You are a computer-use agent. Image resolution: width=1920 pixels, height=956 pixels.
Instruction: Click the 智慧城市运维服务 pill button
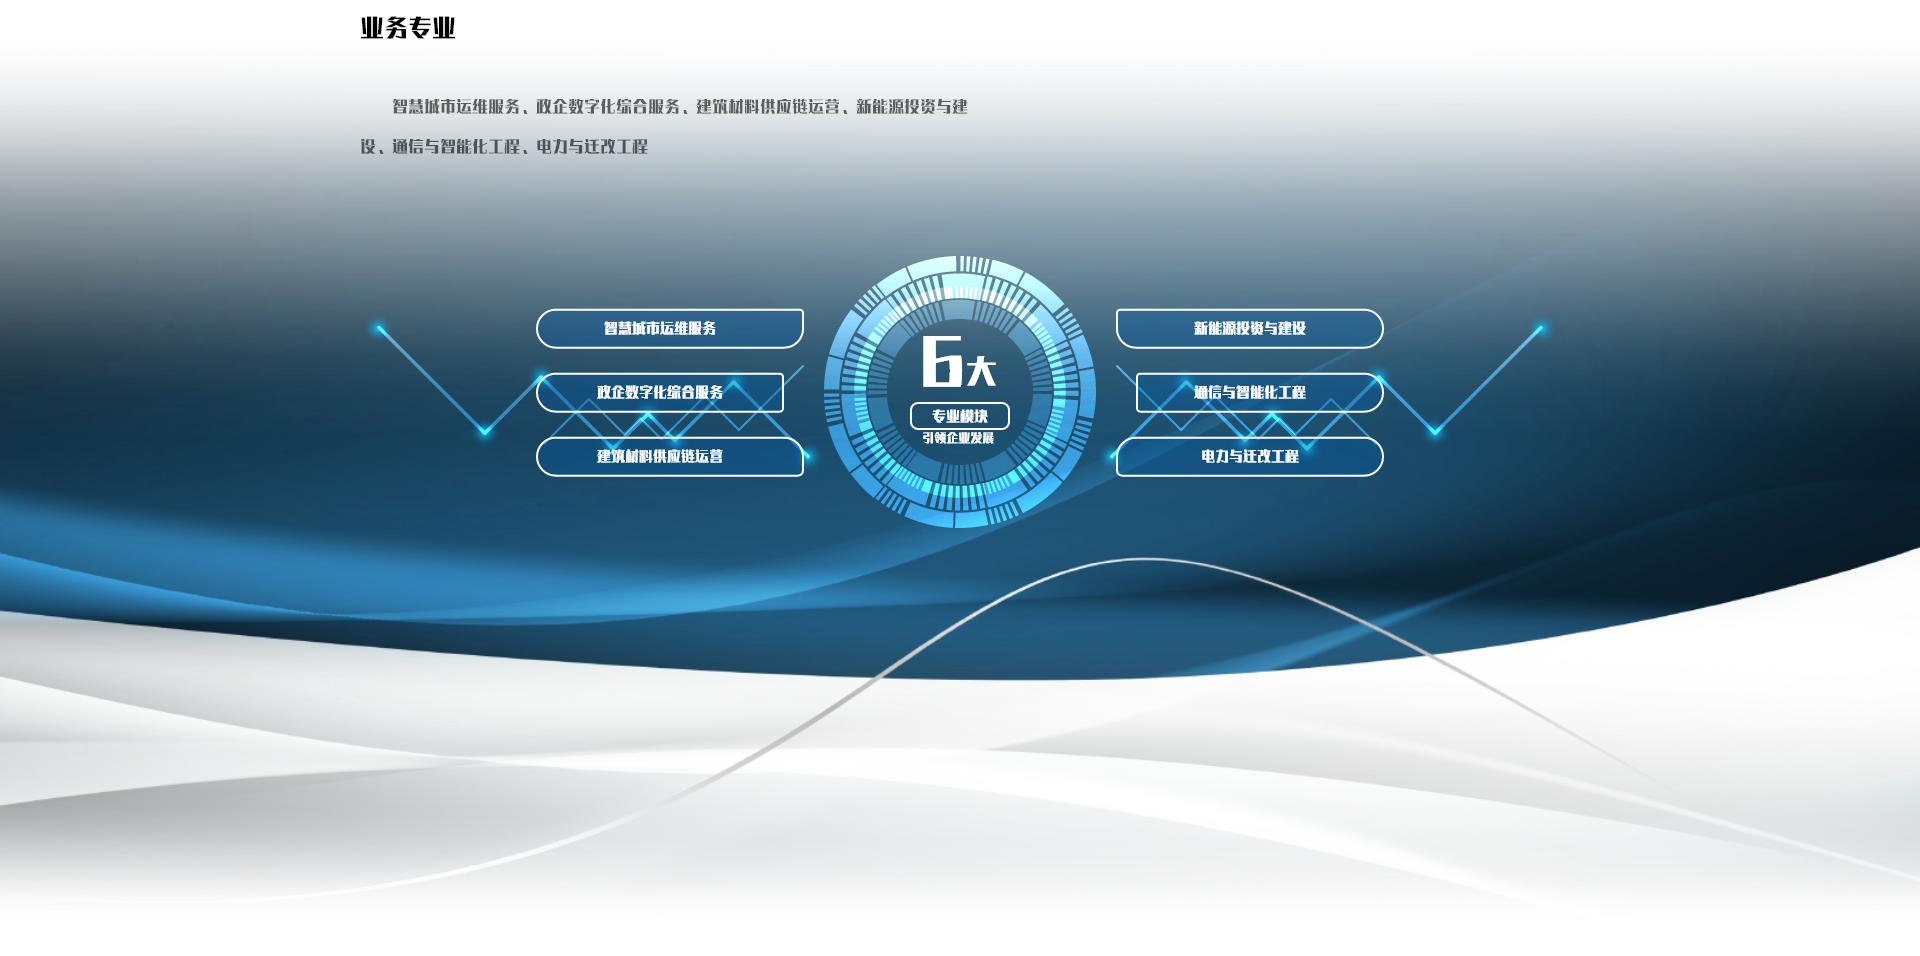(669, 328)
